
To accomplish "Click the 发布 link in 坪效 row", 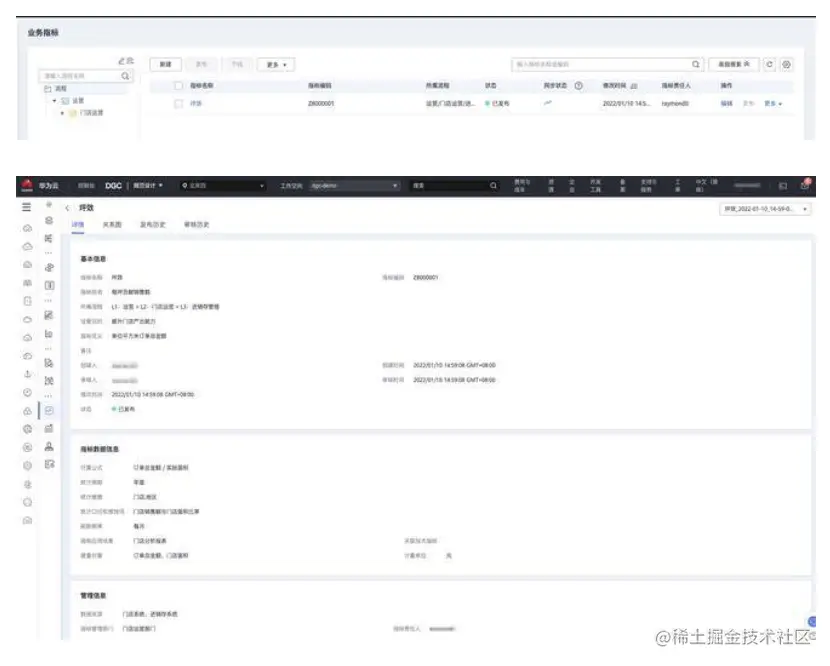I will tap(748, 104).
